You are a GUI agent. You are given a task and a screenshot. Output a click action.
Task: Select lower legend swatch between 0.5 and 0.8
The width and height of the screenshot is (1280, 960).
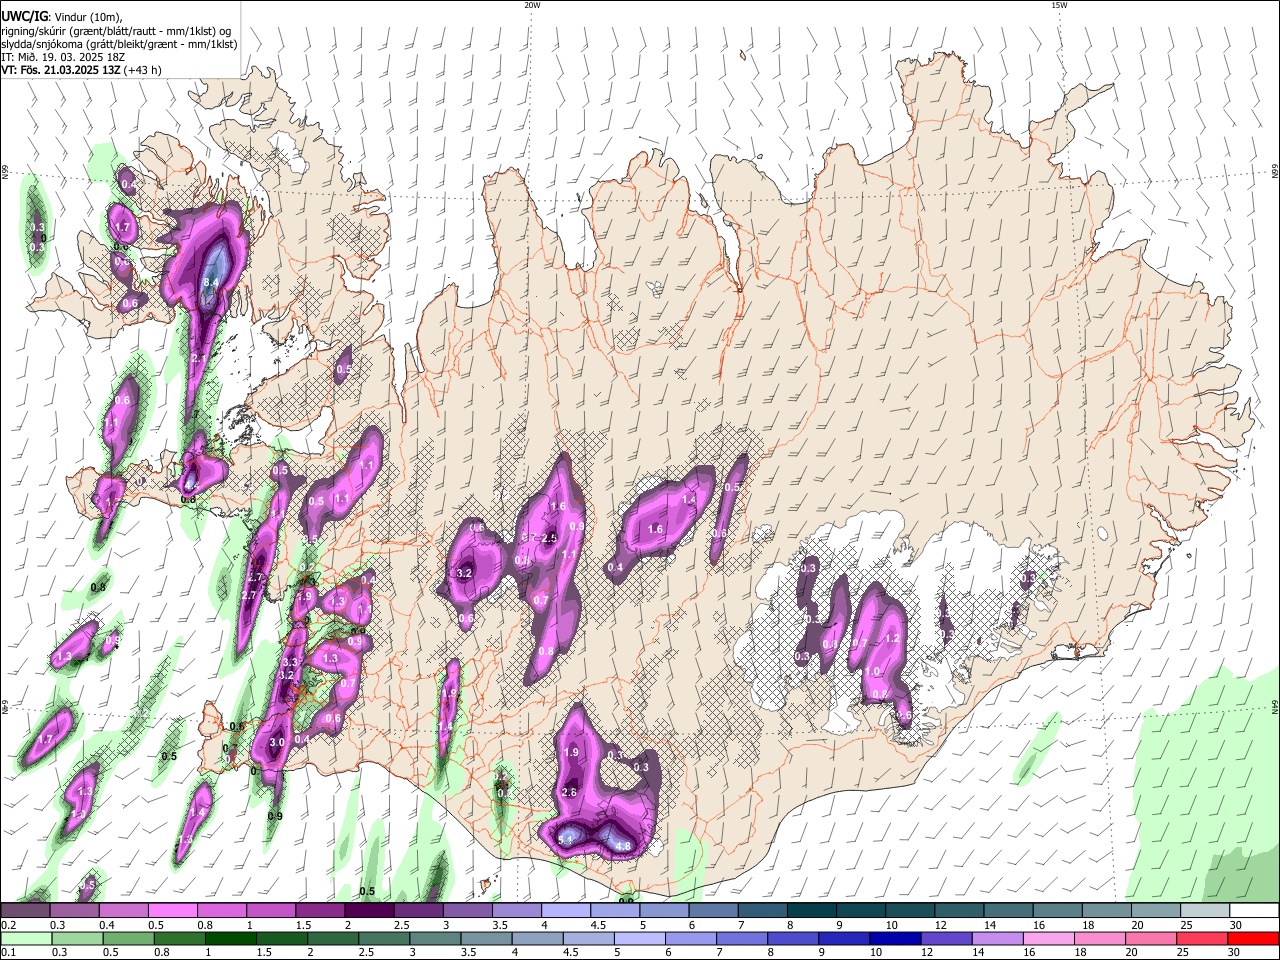128,939
